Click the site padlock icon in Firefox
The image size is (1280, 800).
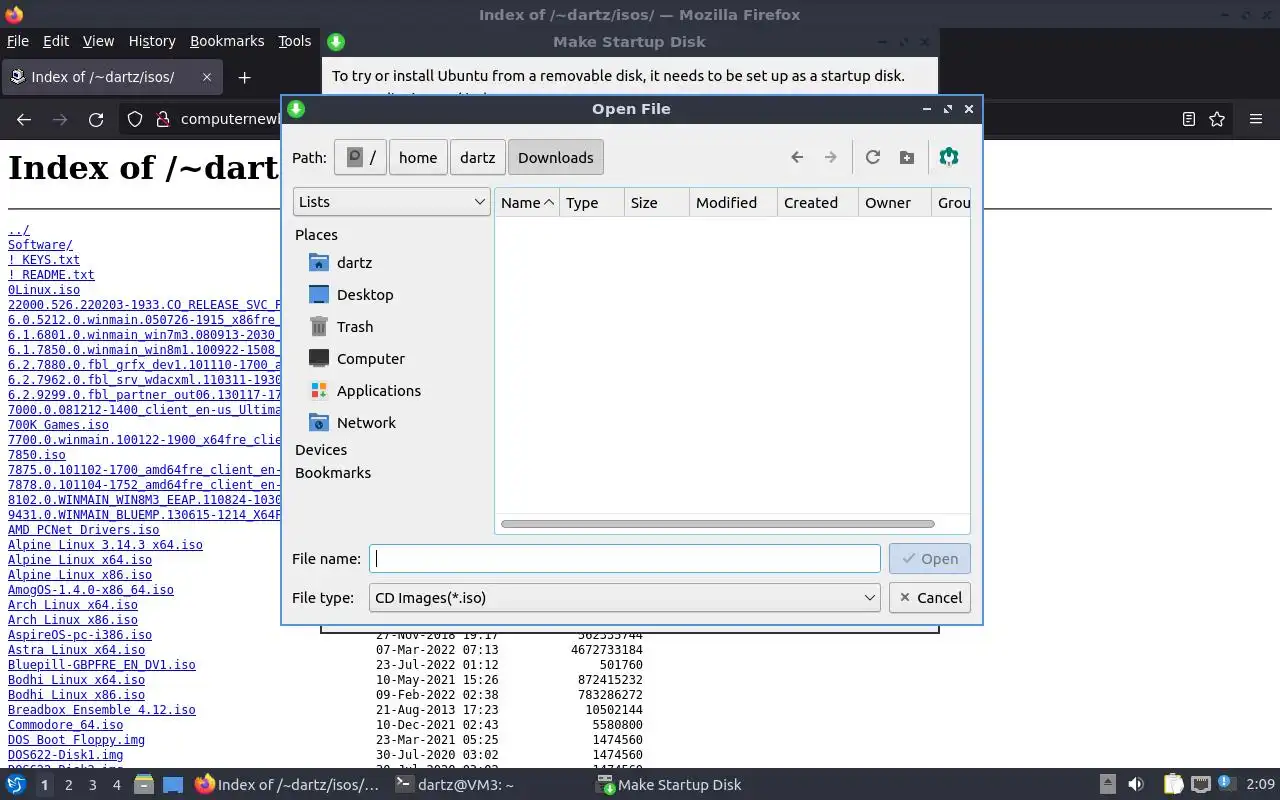162,119
